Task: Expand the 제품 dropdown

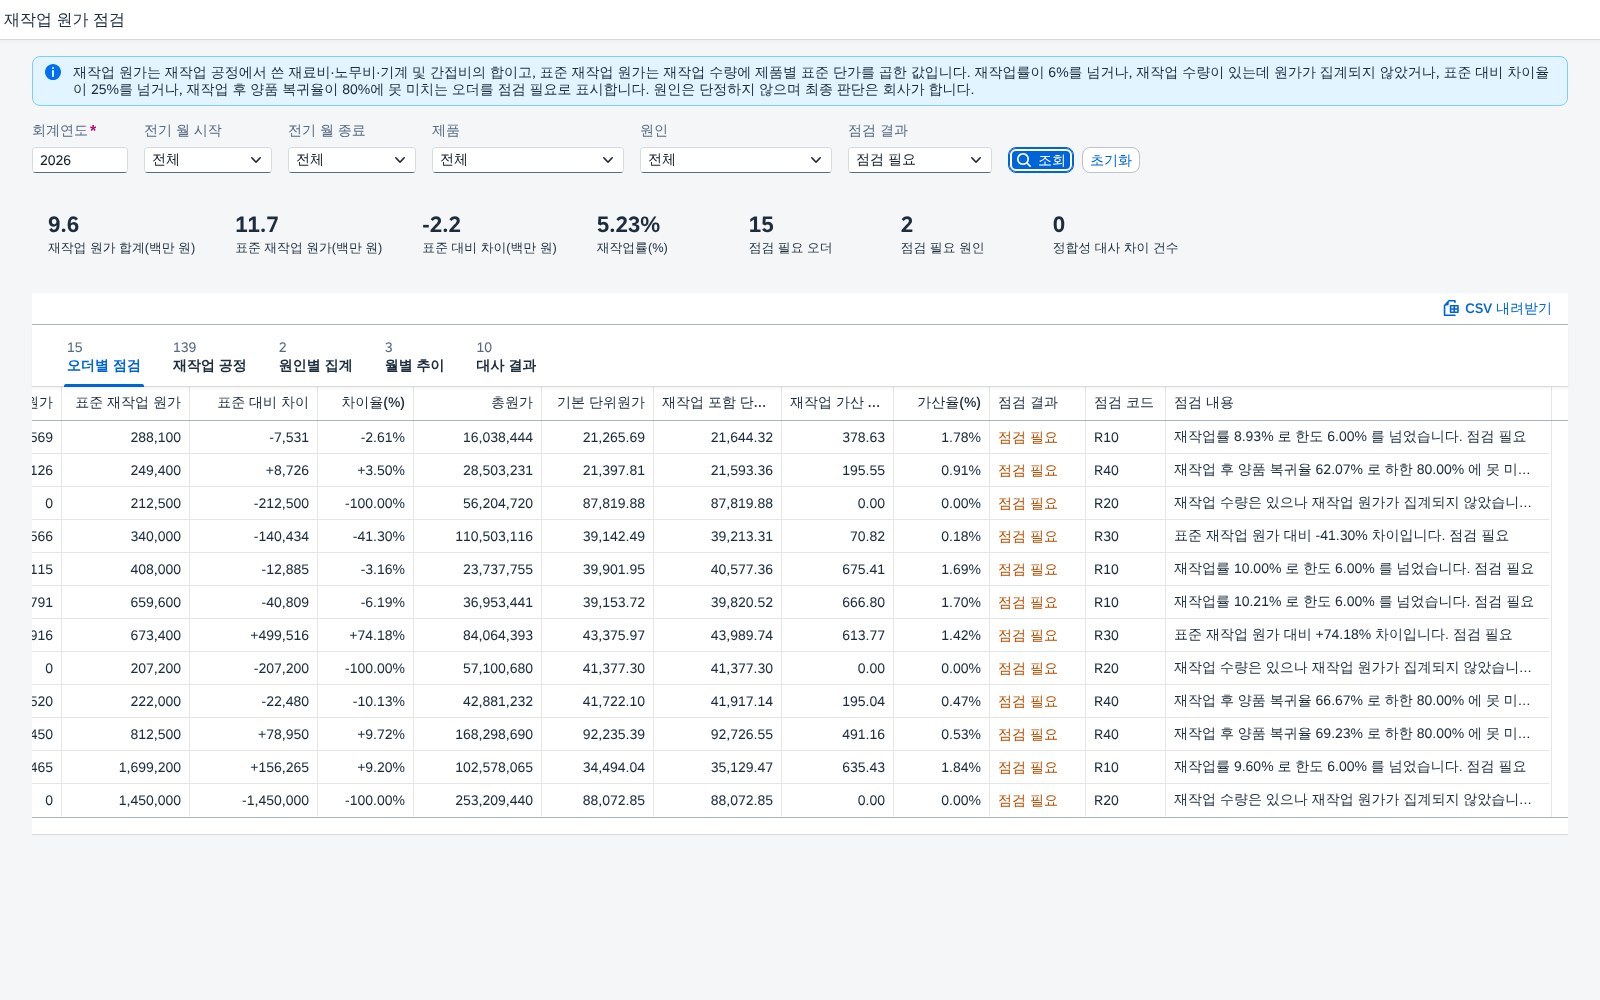Action: point(528,160)
